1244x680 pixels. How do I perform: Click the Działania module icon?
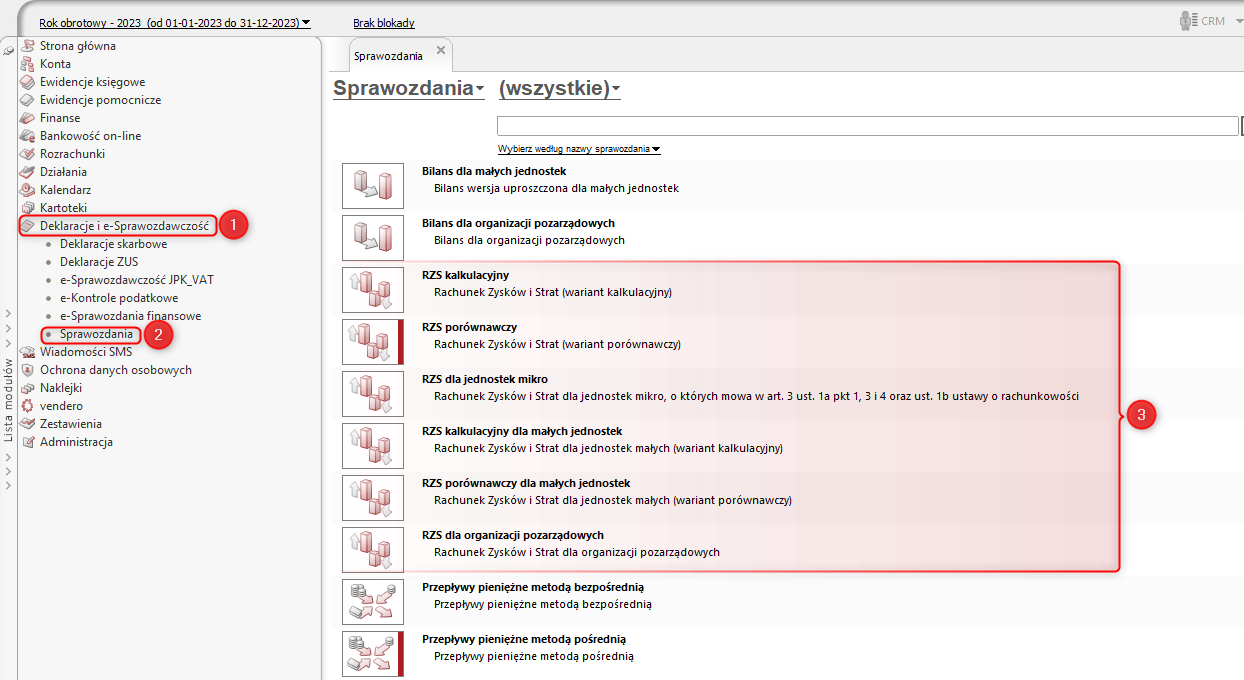point(28,172)
